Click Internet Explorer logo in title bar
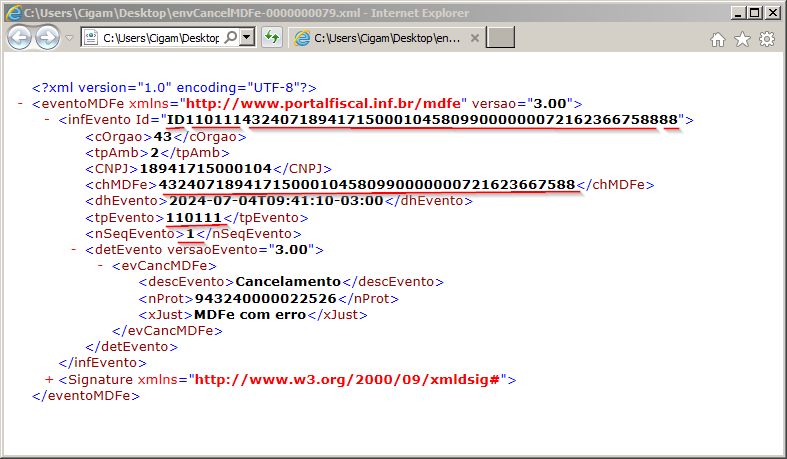The image size is (787, 459). click(14, 13)
